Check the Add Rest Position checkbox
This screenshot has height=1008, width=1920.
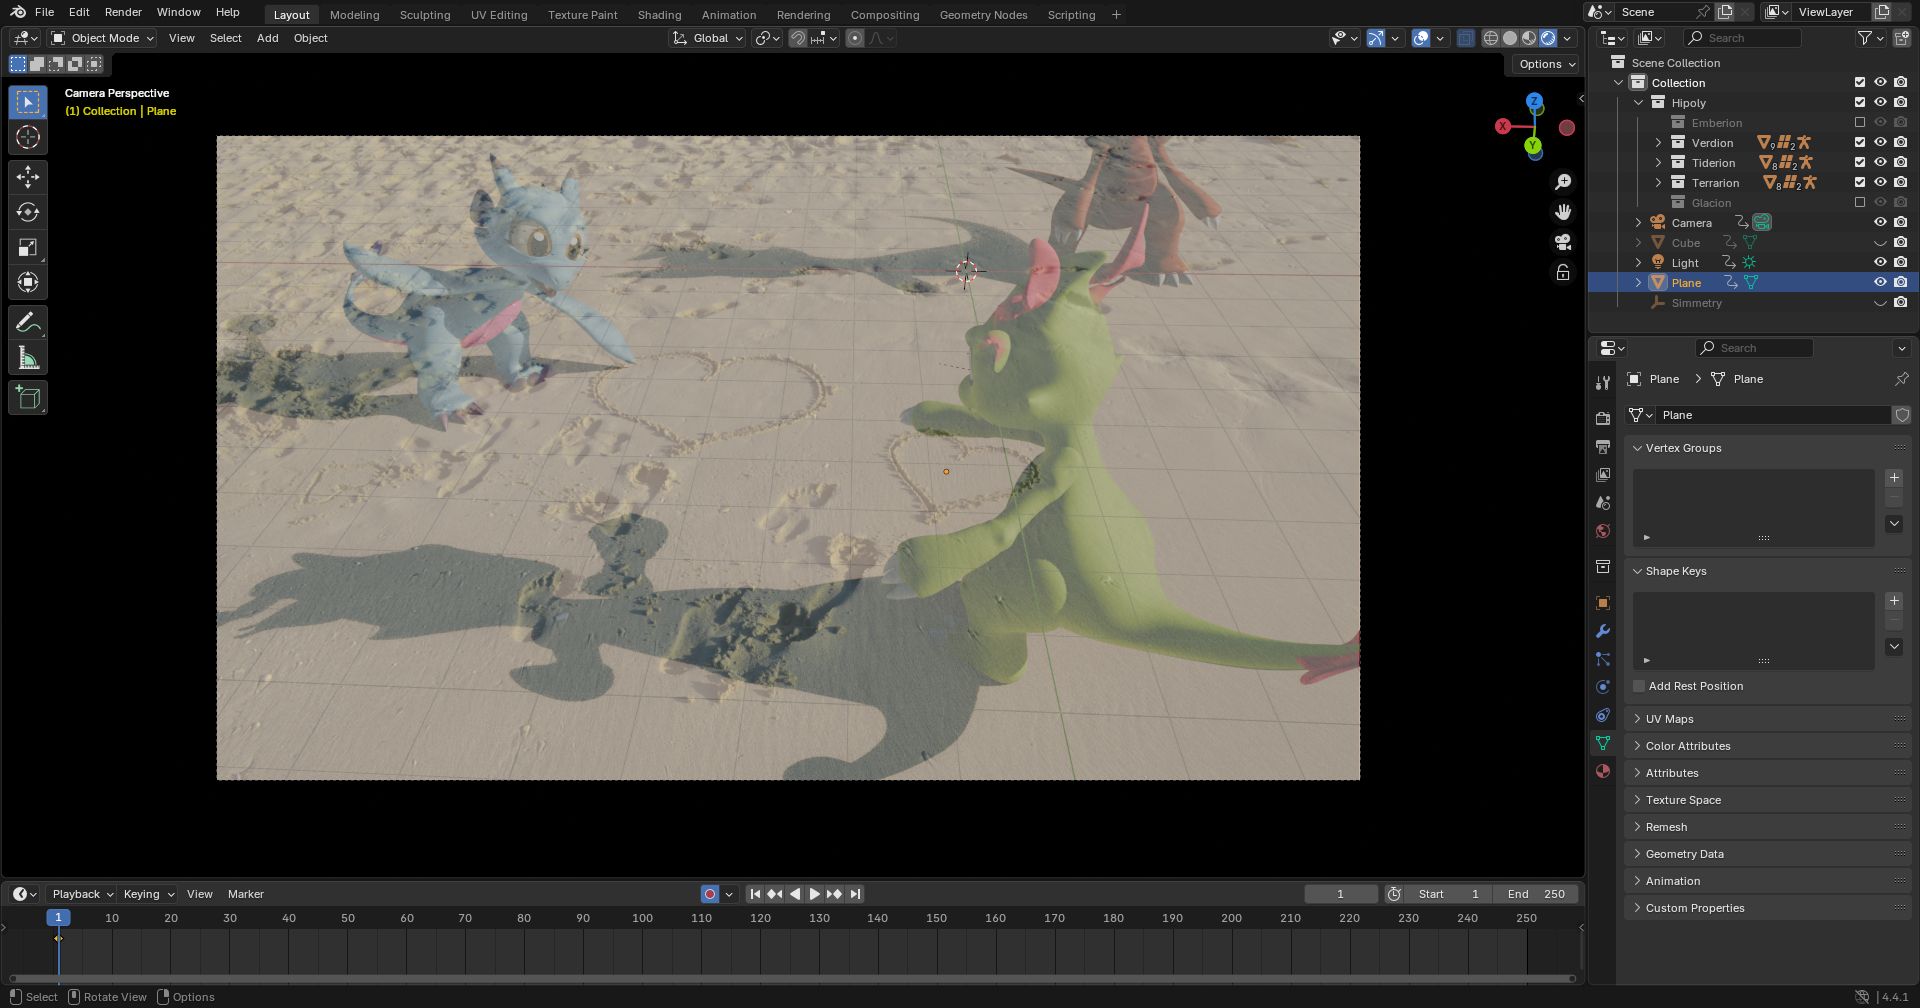[1639, 686]
